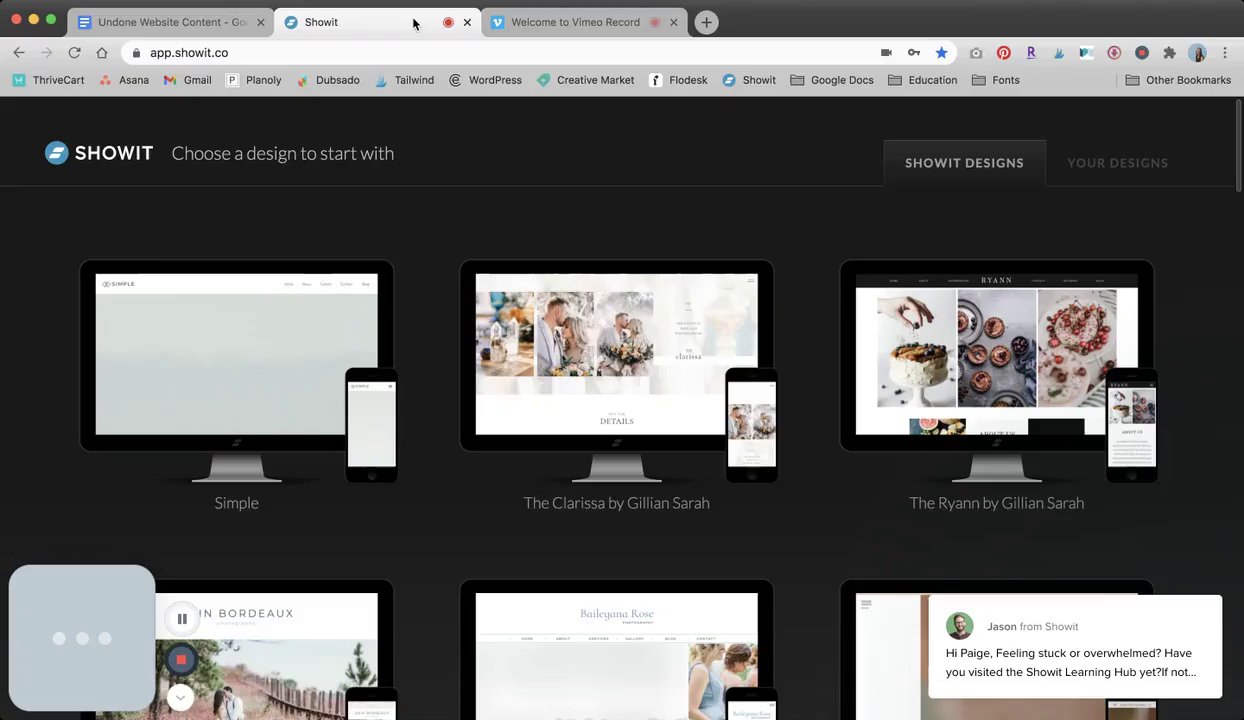Viewport: 1244px width, 720px height.
Task: Click 'The Clarissa by Gillian Sarah' title
Action: (616, 503)
